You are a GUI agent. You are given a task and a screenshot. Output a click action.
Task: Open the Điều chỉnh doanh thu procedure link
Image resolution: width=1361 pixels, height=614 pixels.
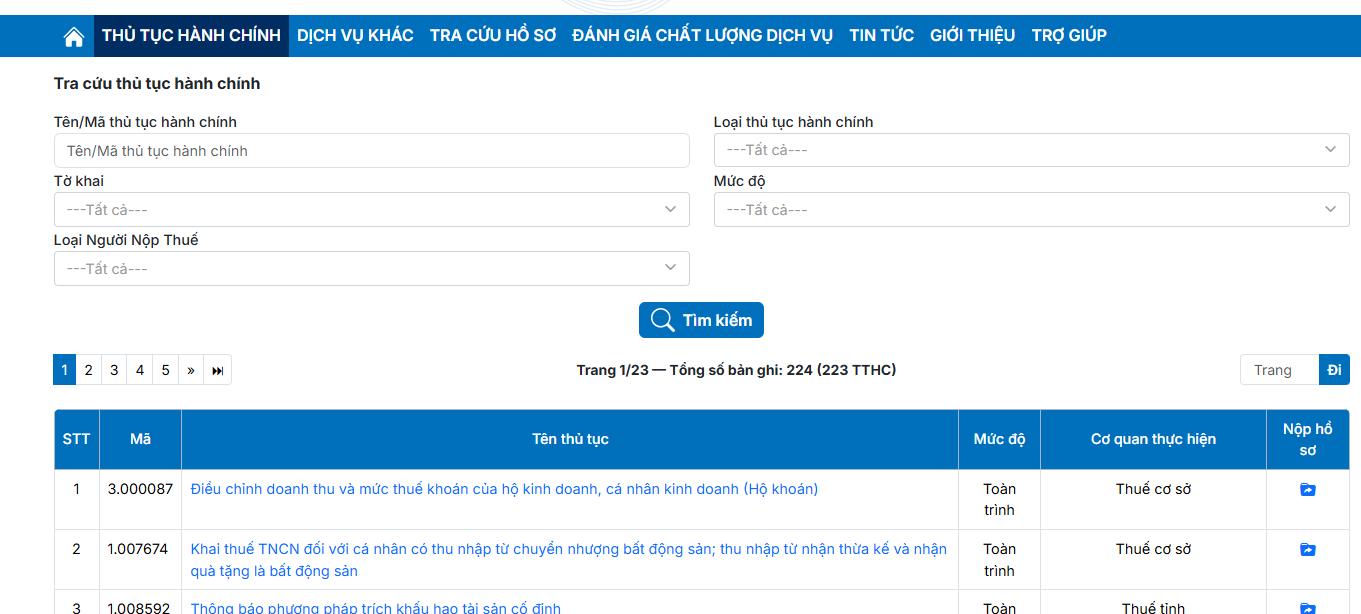tap(504, 489)
